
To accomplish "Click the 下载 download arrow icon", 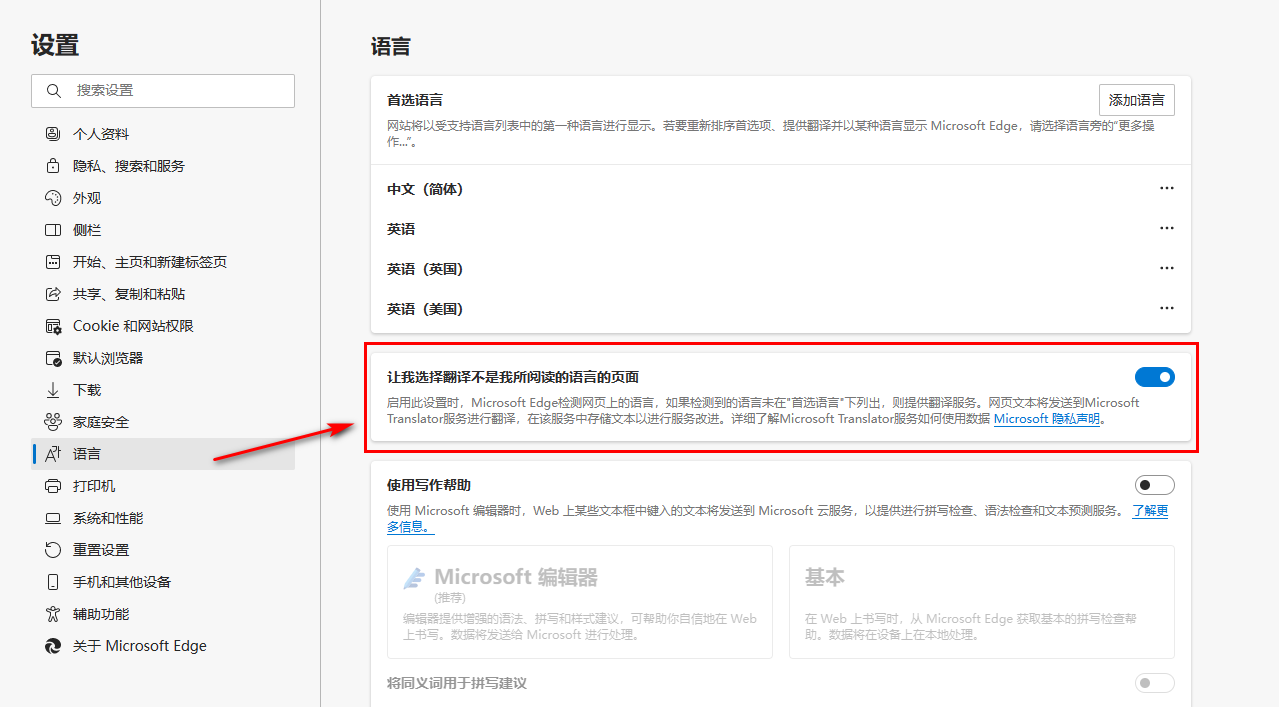I will (x=53, y=390).
